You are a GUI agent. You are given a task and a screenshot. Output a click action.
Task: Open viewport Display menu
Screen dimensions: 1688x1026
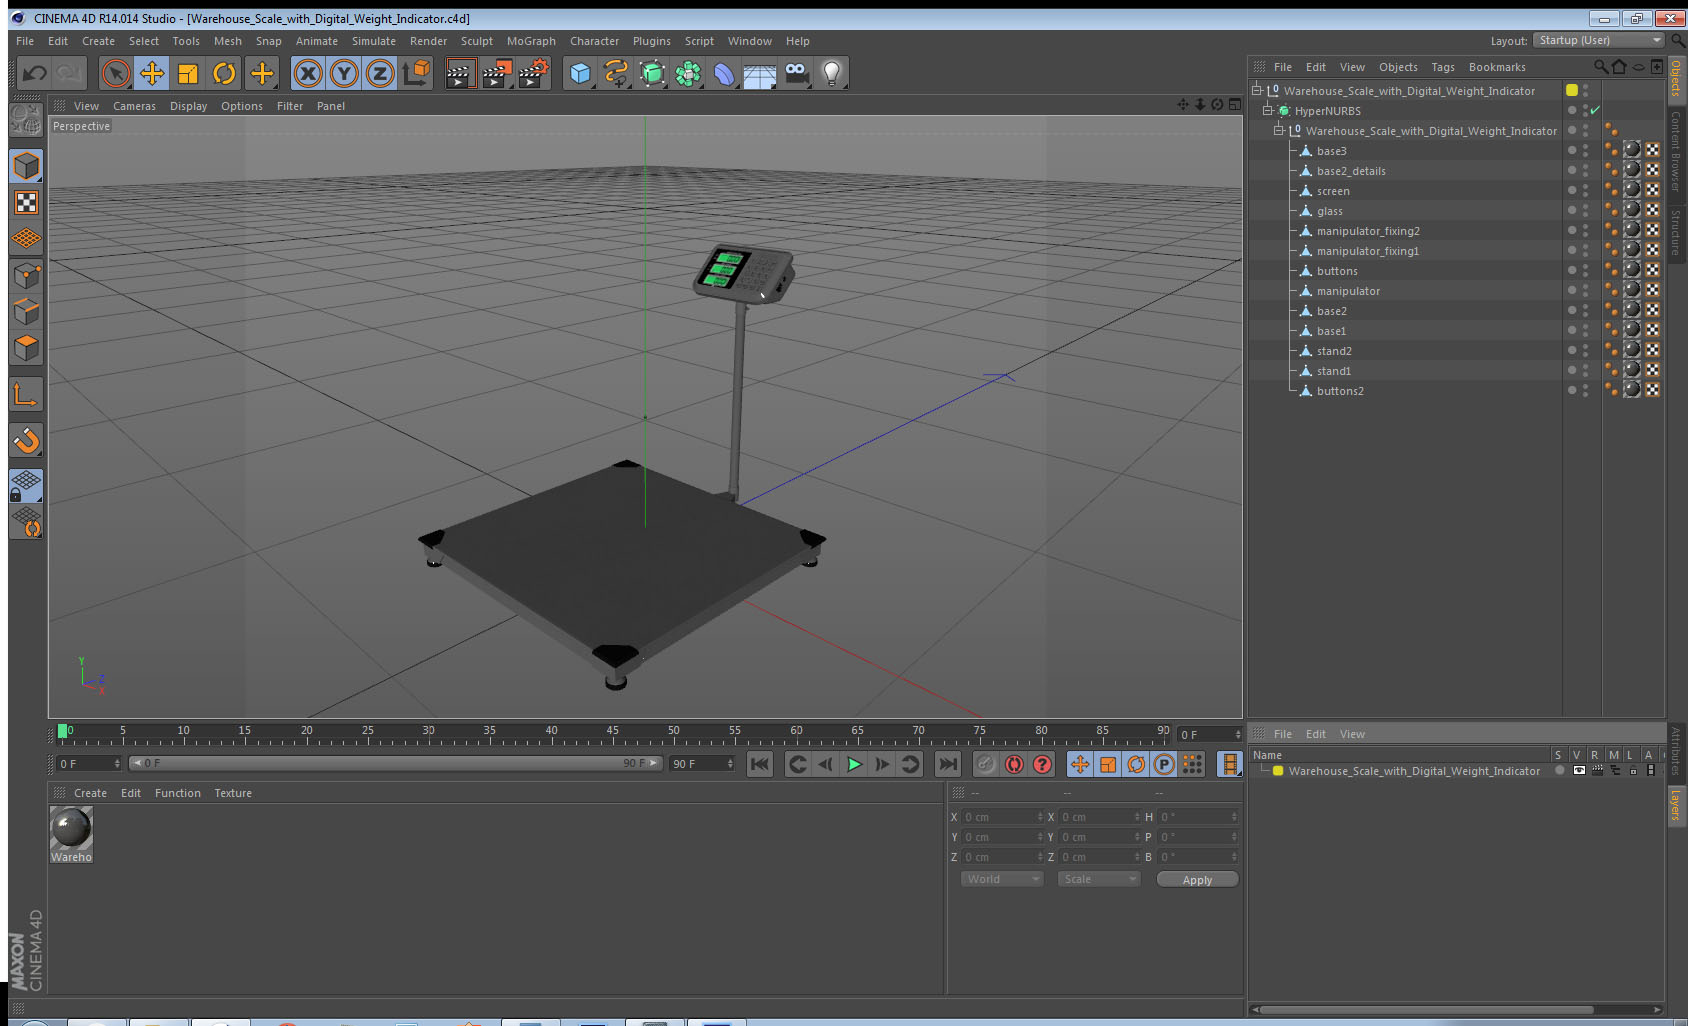[188, 106]
